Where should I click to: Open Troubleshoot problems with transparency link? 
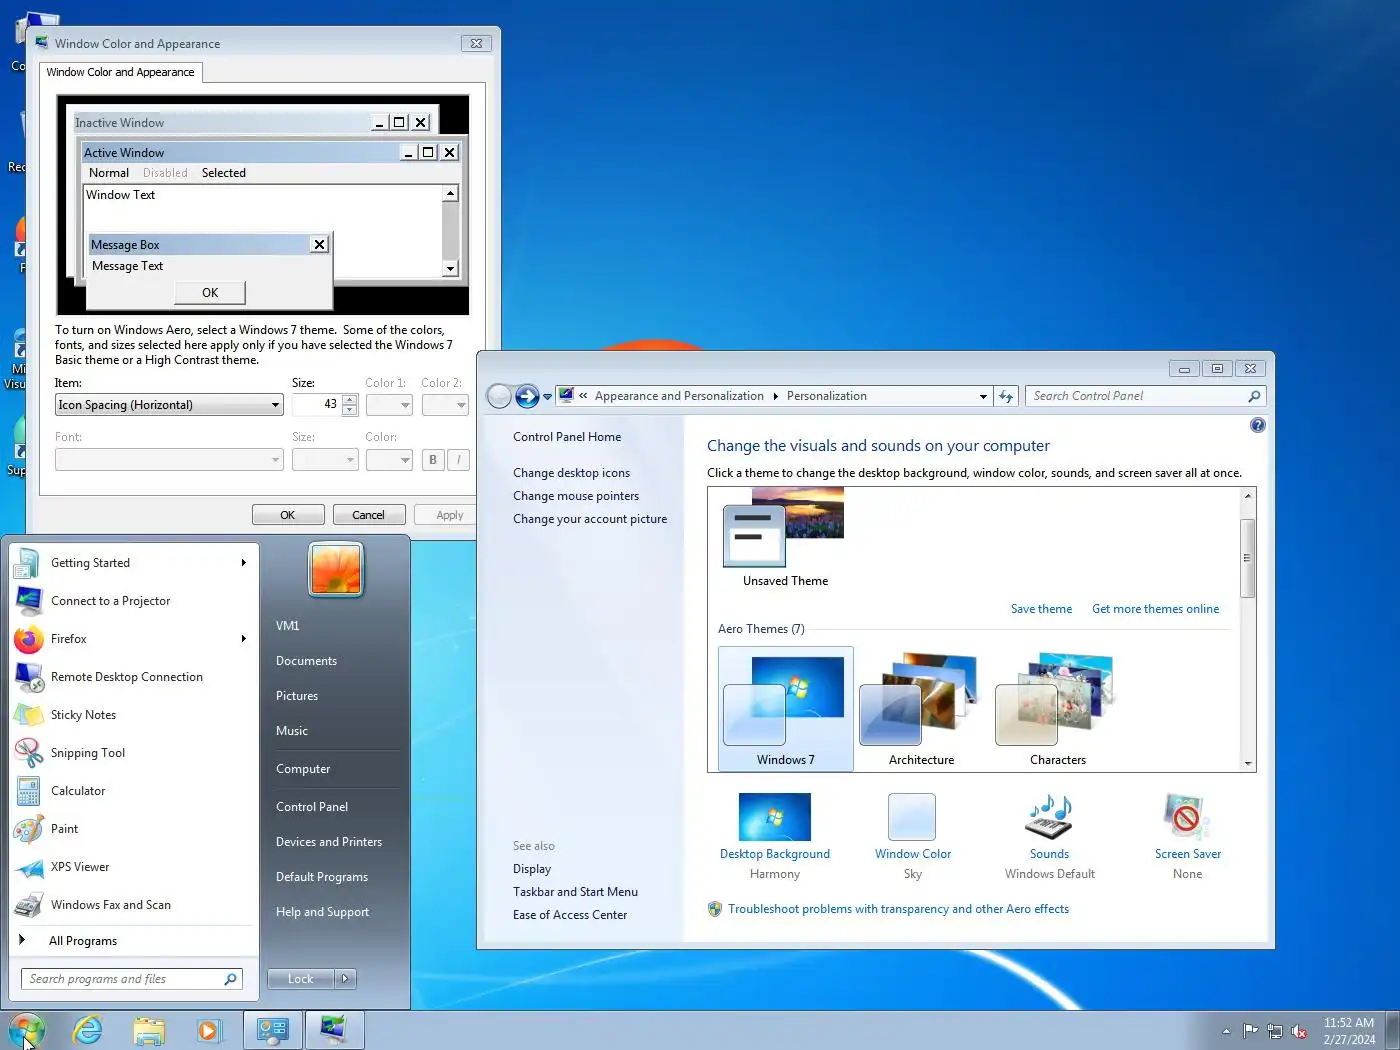898,909
